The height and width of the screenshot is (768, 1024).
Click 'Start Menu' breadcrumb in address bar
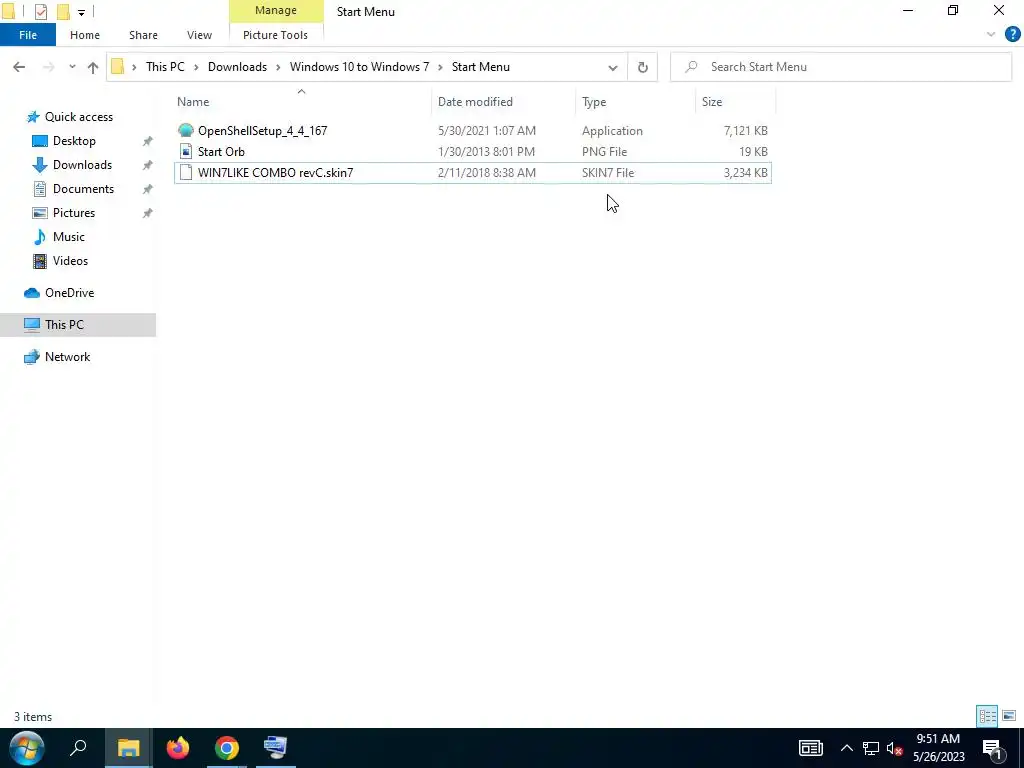[481, 67]
